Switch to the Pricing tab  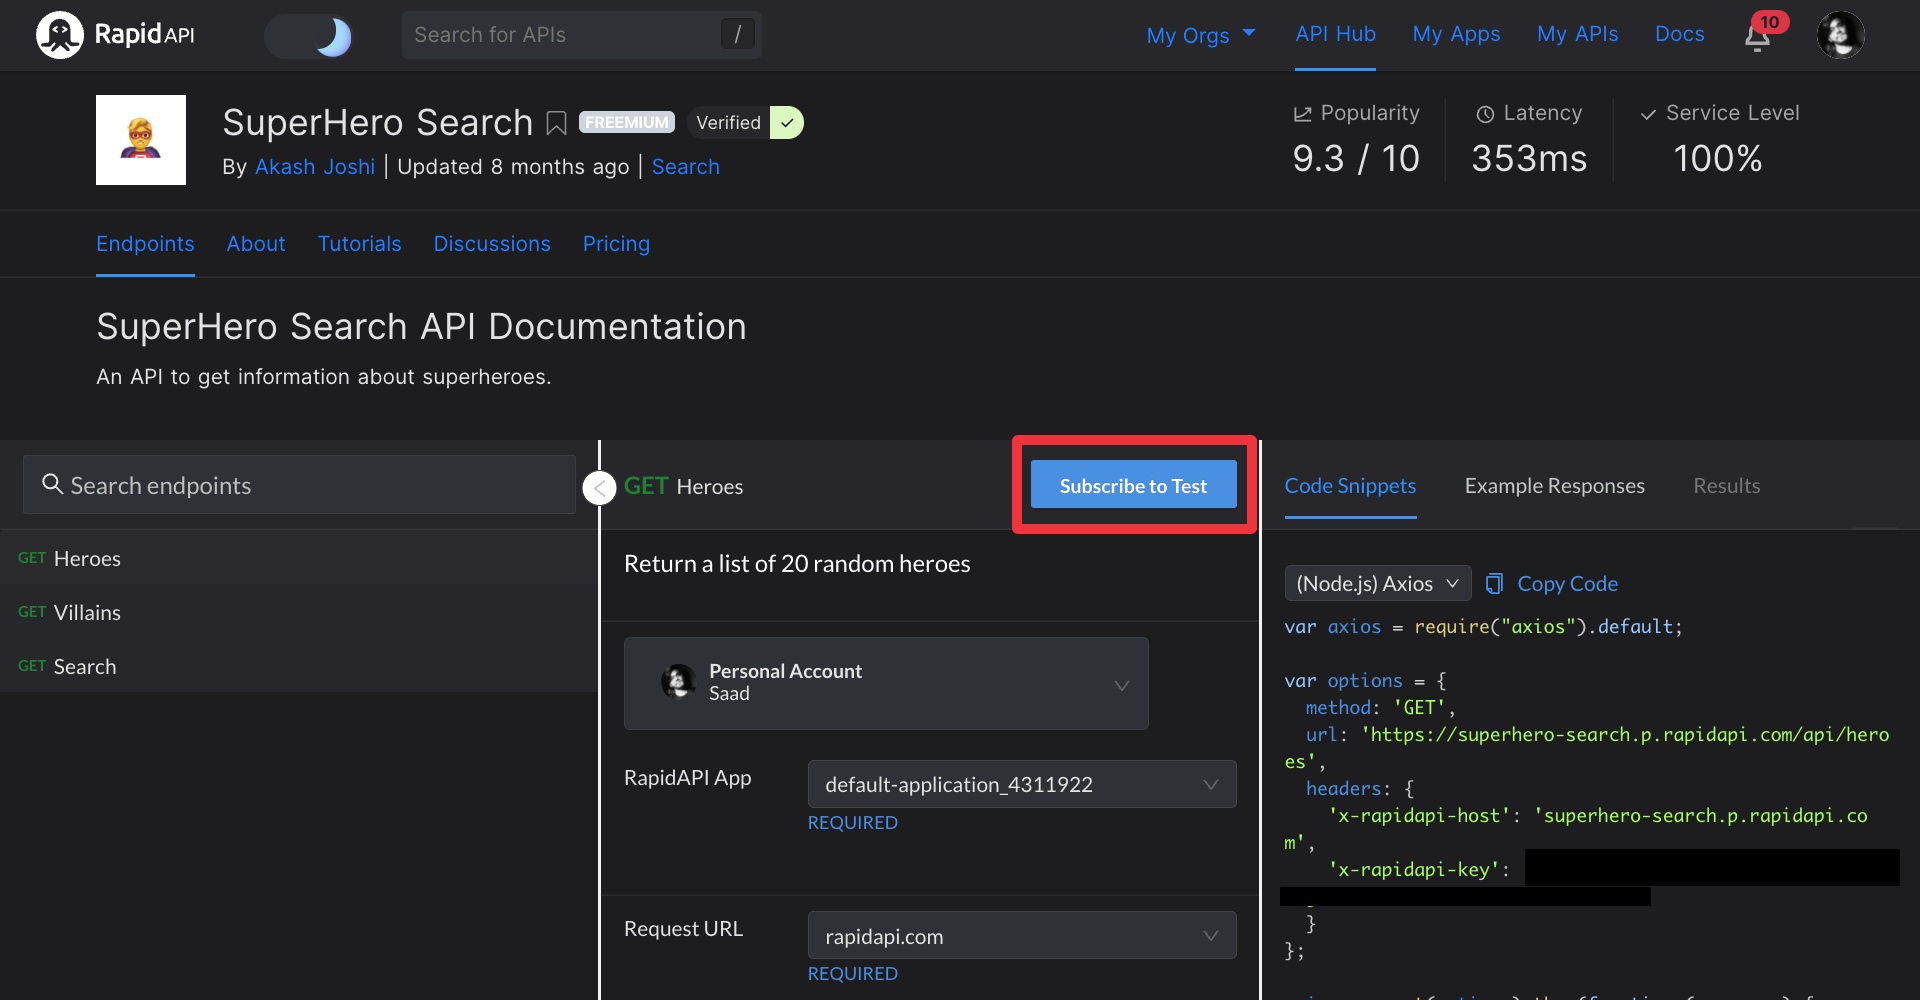616,244
